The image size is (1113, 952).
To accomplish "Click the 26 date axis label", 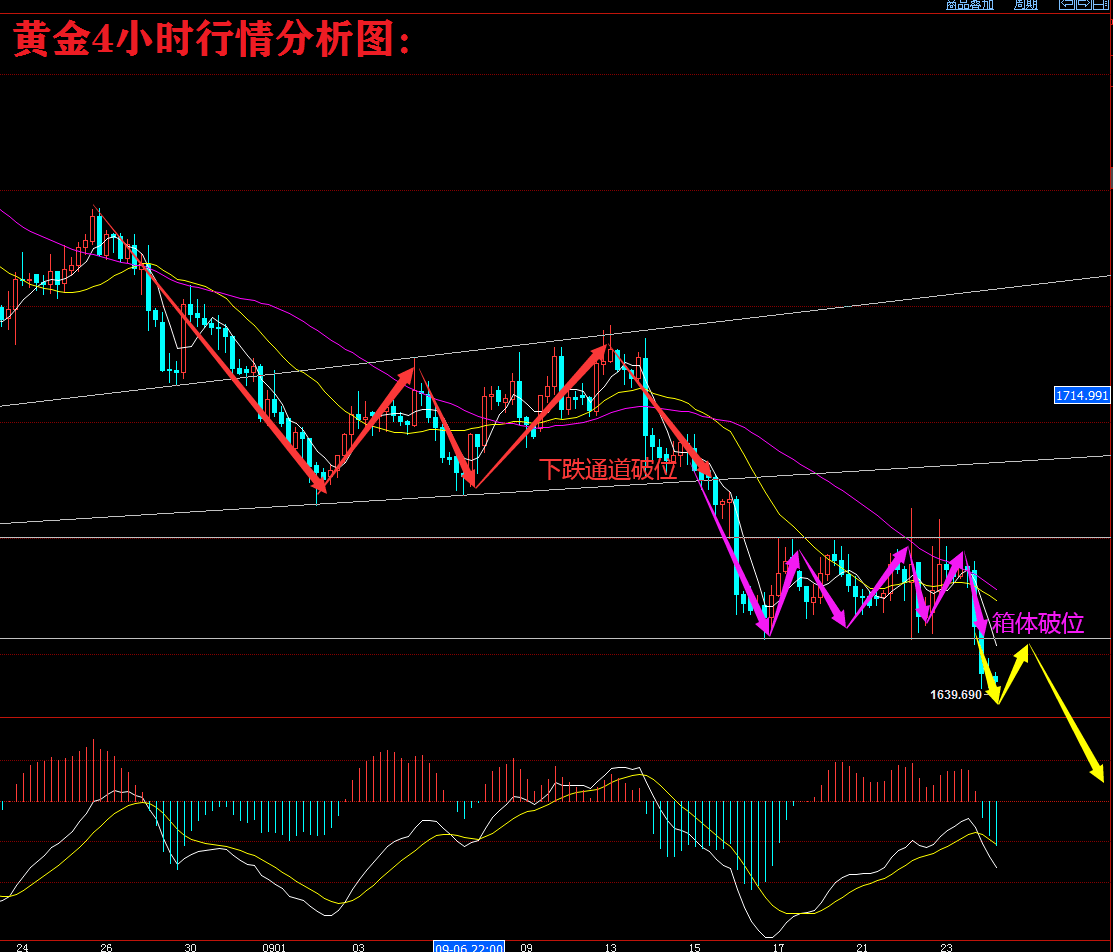I will tap(106, 947).
